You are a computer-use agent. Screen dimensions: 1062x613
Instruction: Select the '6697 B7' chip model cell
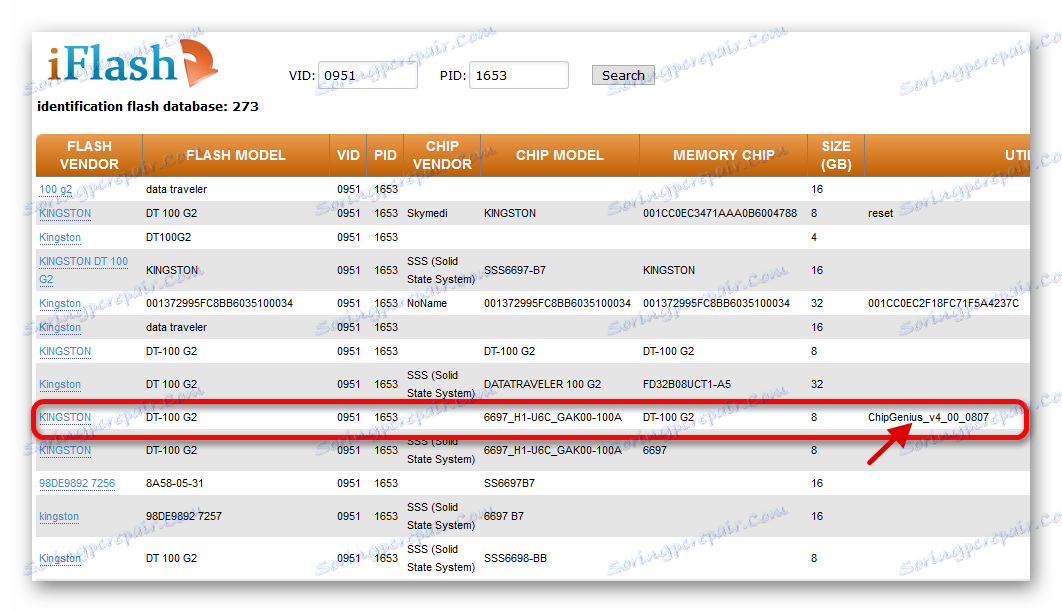504,516
